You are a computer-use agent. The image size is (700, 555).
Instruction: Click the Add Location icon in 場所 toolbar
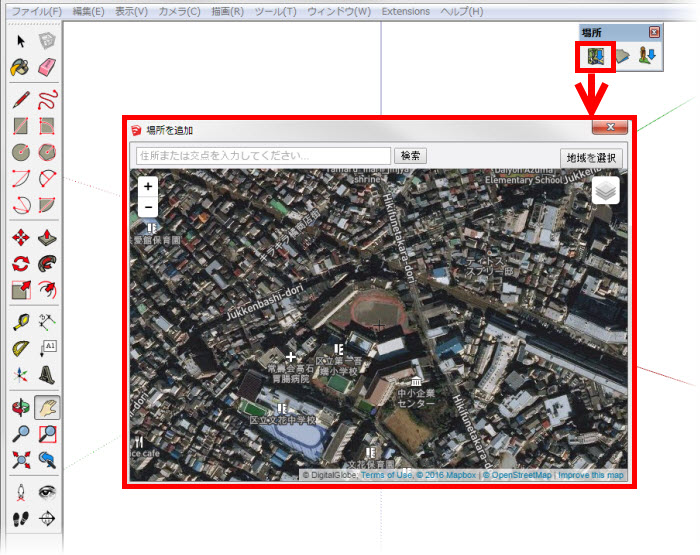coord(594,56)
